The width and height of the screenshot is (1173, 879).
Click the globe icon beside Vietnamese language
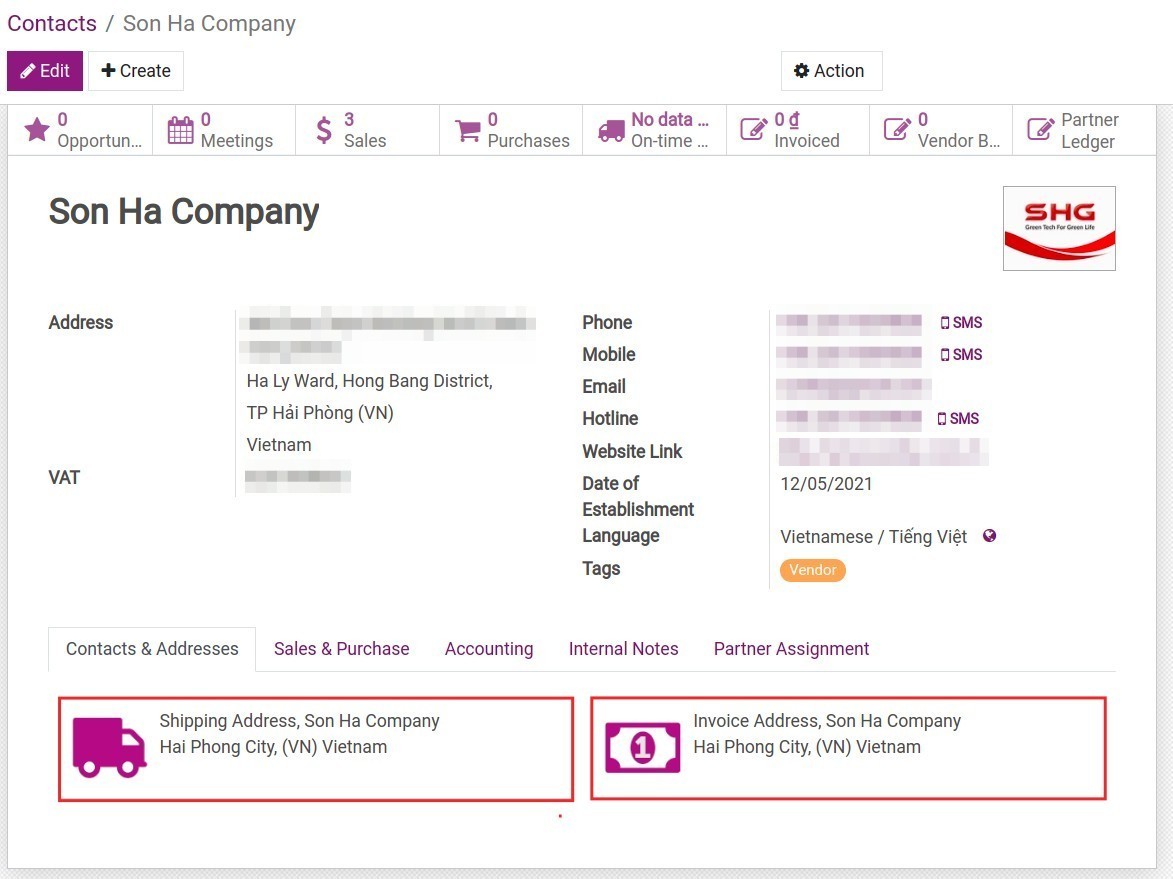(x=989, y=536)
